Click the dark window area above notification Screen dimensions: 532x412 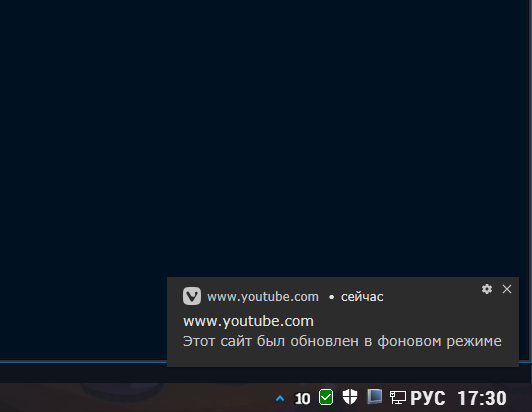pyautogui.click(x=265, y=136)
